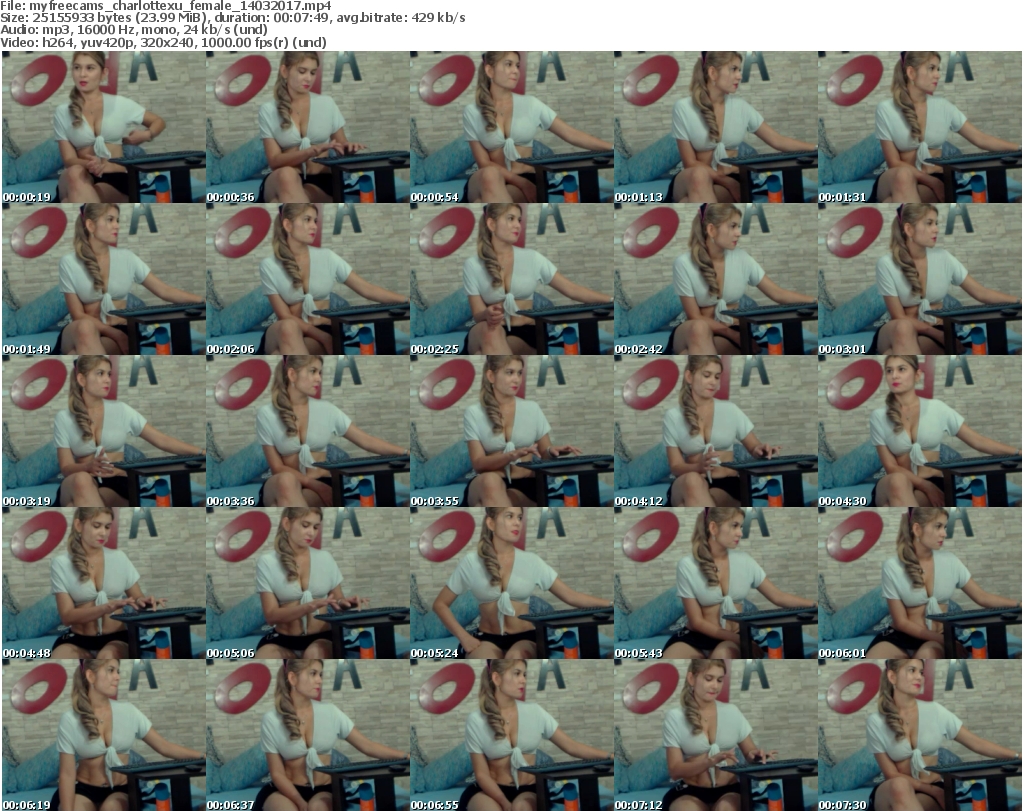The image size is (1024, 811).
Task: Select thumbnail frame at 00:01:13
Action: pos(715,127)
